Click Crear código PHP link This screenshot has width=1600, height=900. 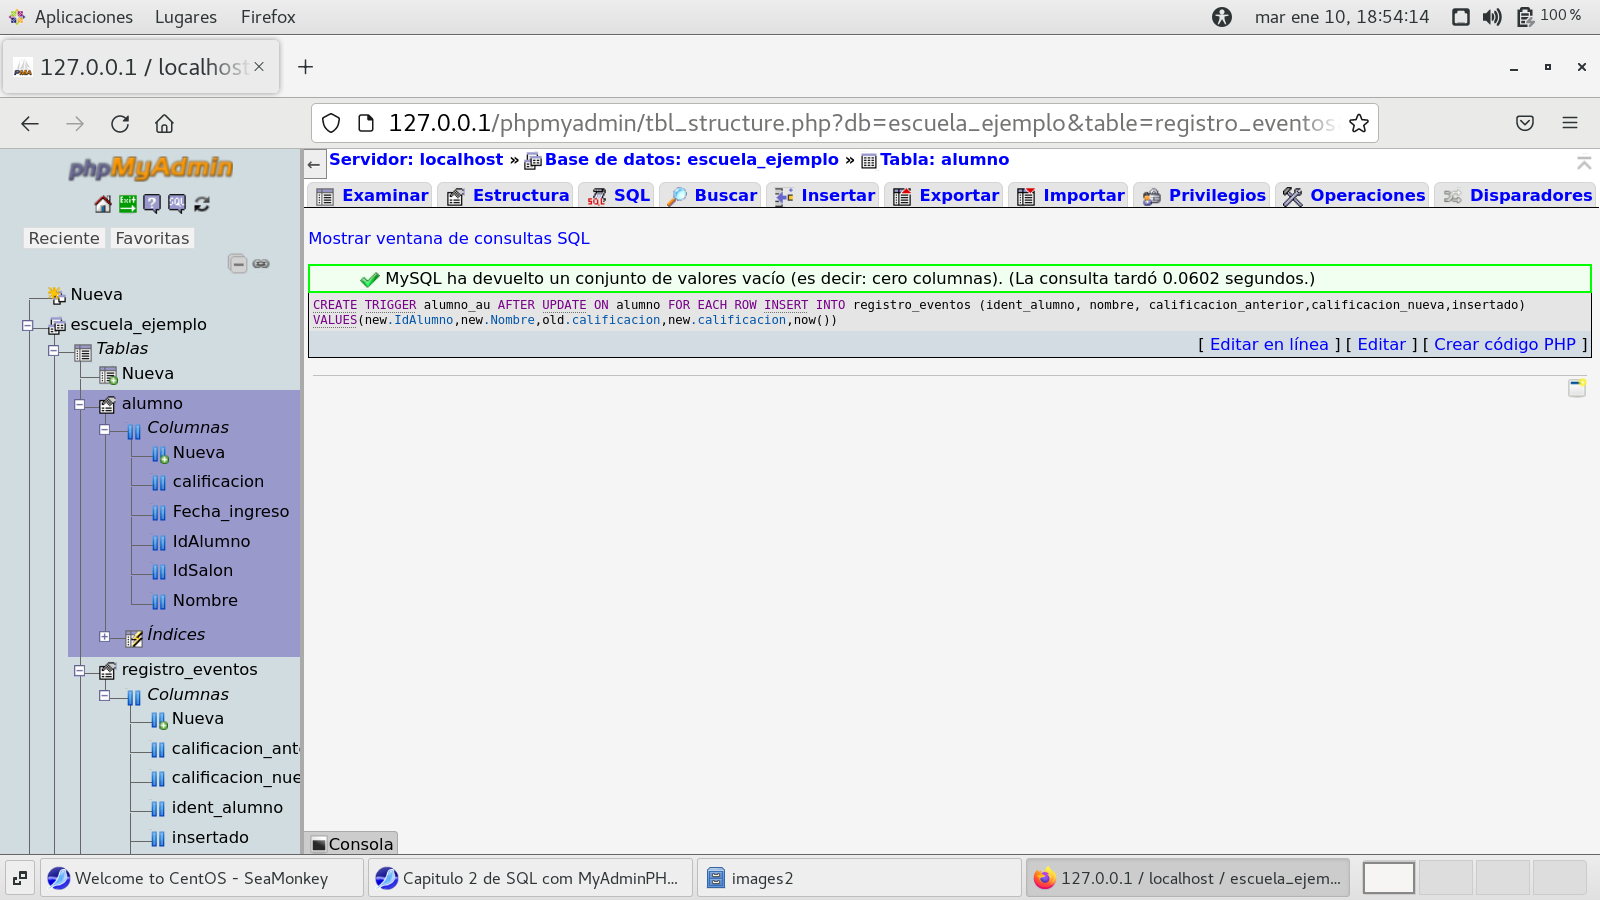click(1504, 344)
